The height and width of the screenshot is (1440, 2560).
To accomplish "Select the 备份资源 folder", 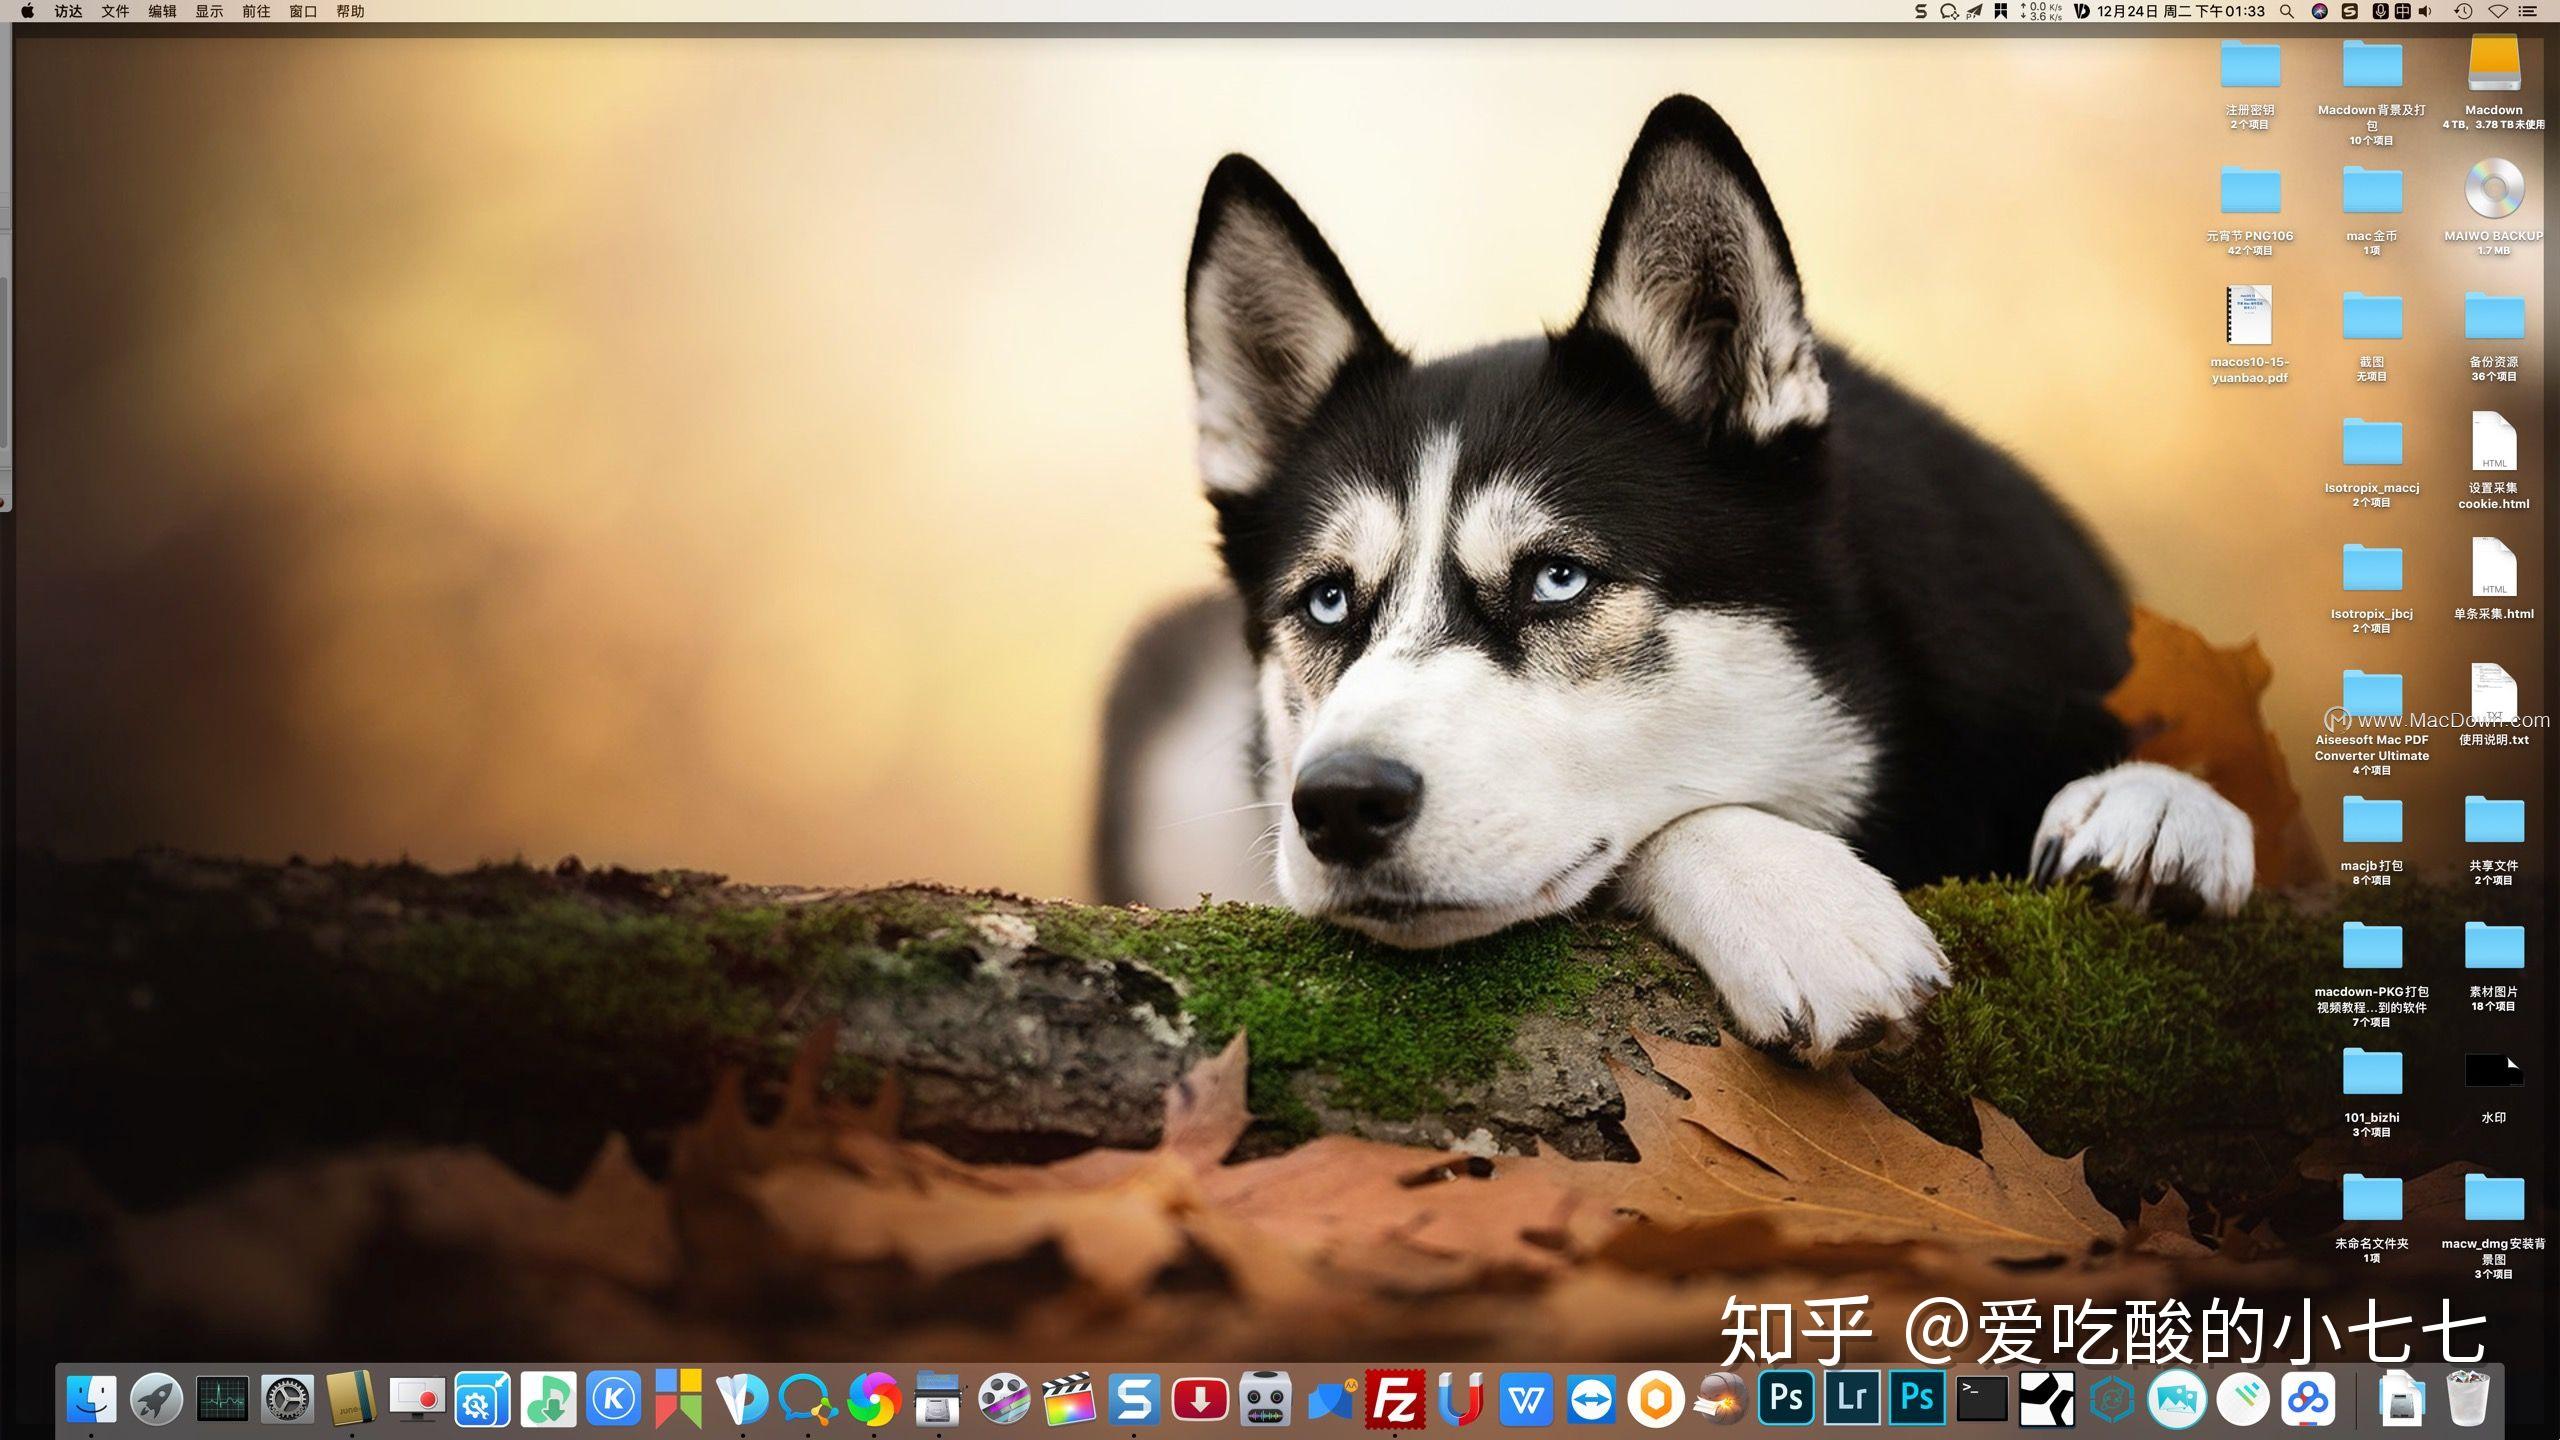I will click(x=2493, y=317).
